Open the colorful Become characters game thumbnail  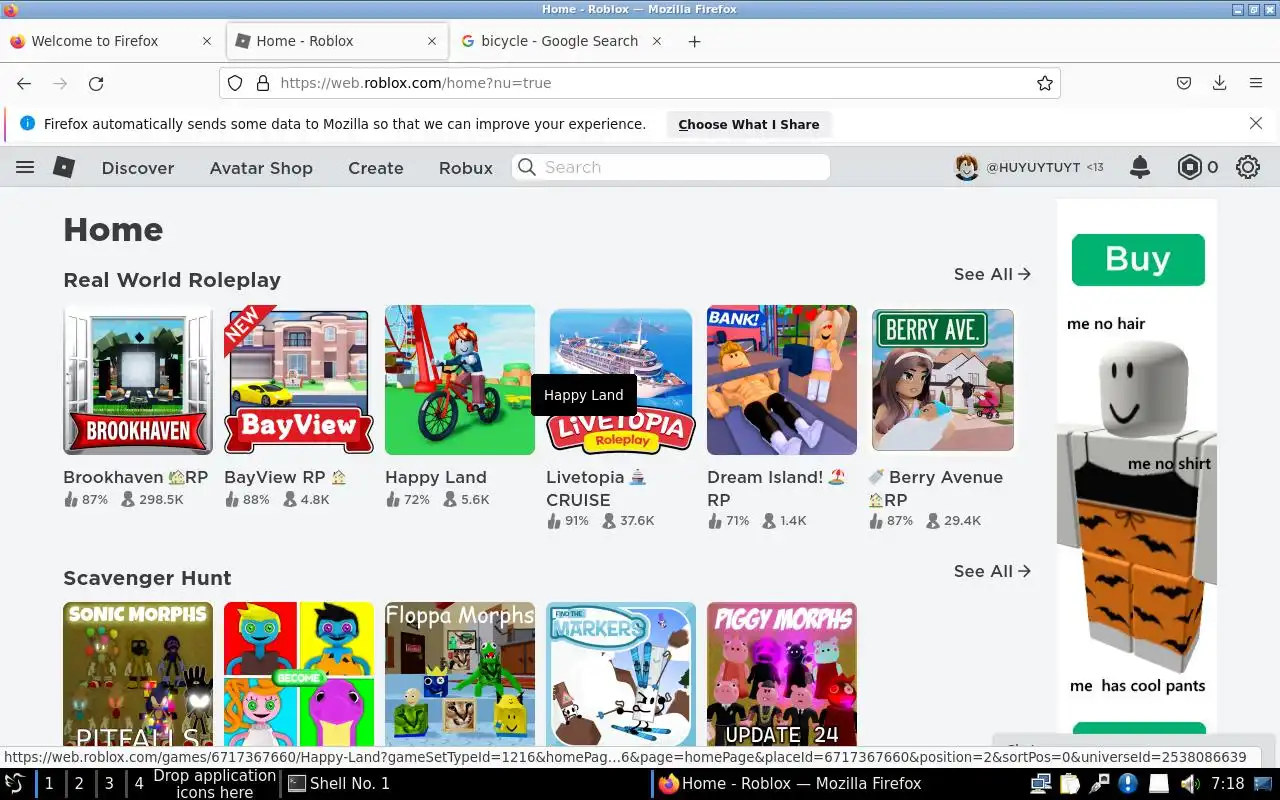[299, 675]
